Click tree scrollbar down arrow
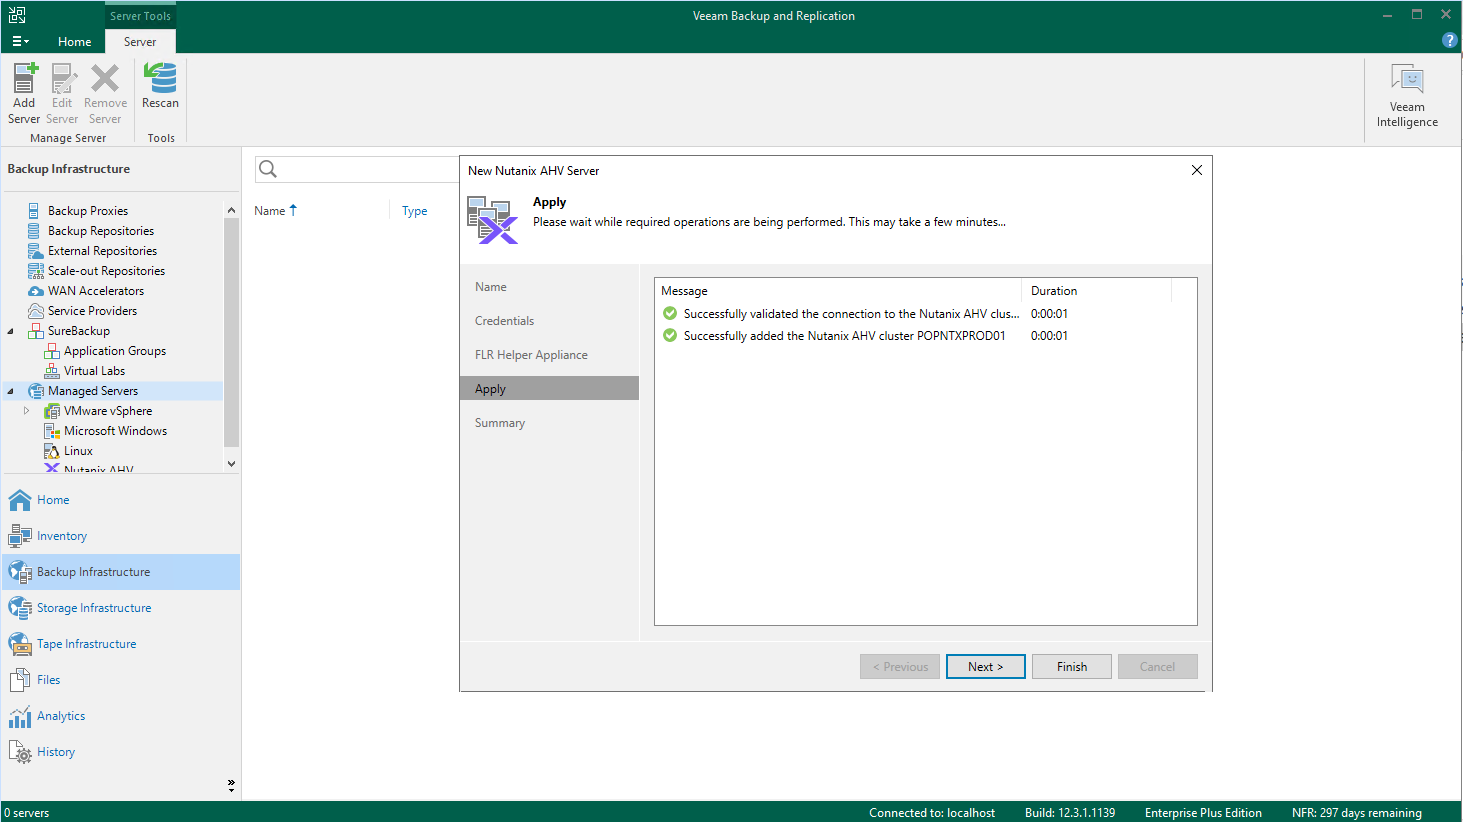The width and height of the screenshot is (1463, 822). [x=231, y=463]
